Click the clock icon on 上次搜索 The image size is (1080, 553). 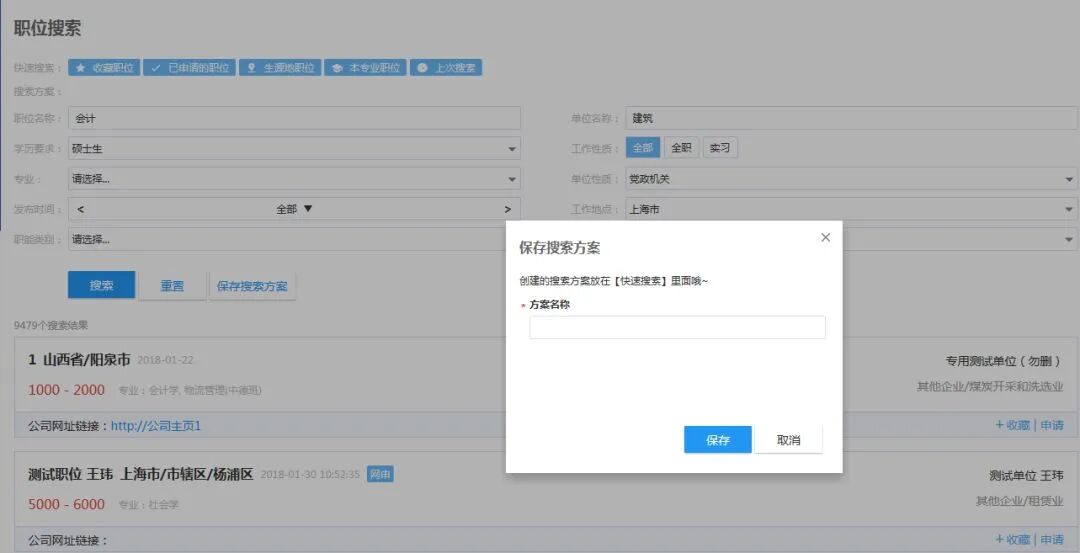click(x=422, y=67)
